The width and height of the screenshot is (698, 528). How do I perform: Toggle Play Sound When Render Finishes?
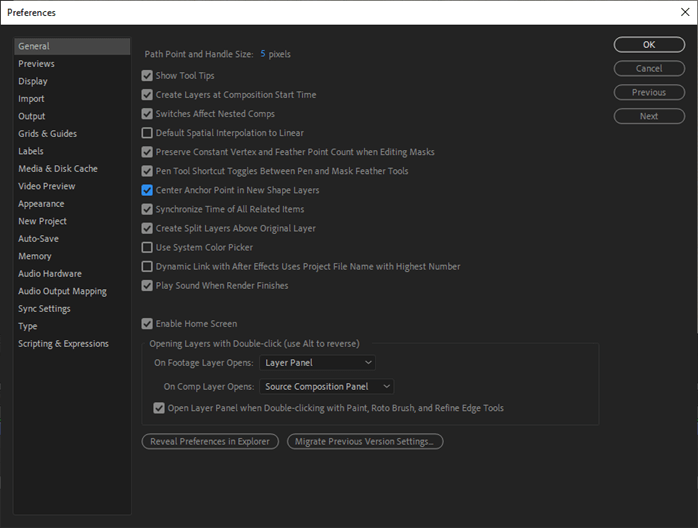pos(148,285)
